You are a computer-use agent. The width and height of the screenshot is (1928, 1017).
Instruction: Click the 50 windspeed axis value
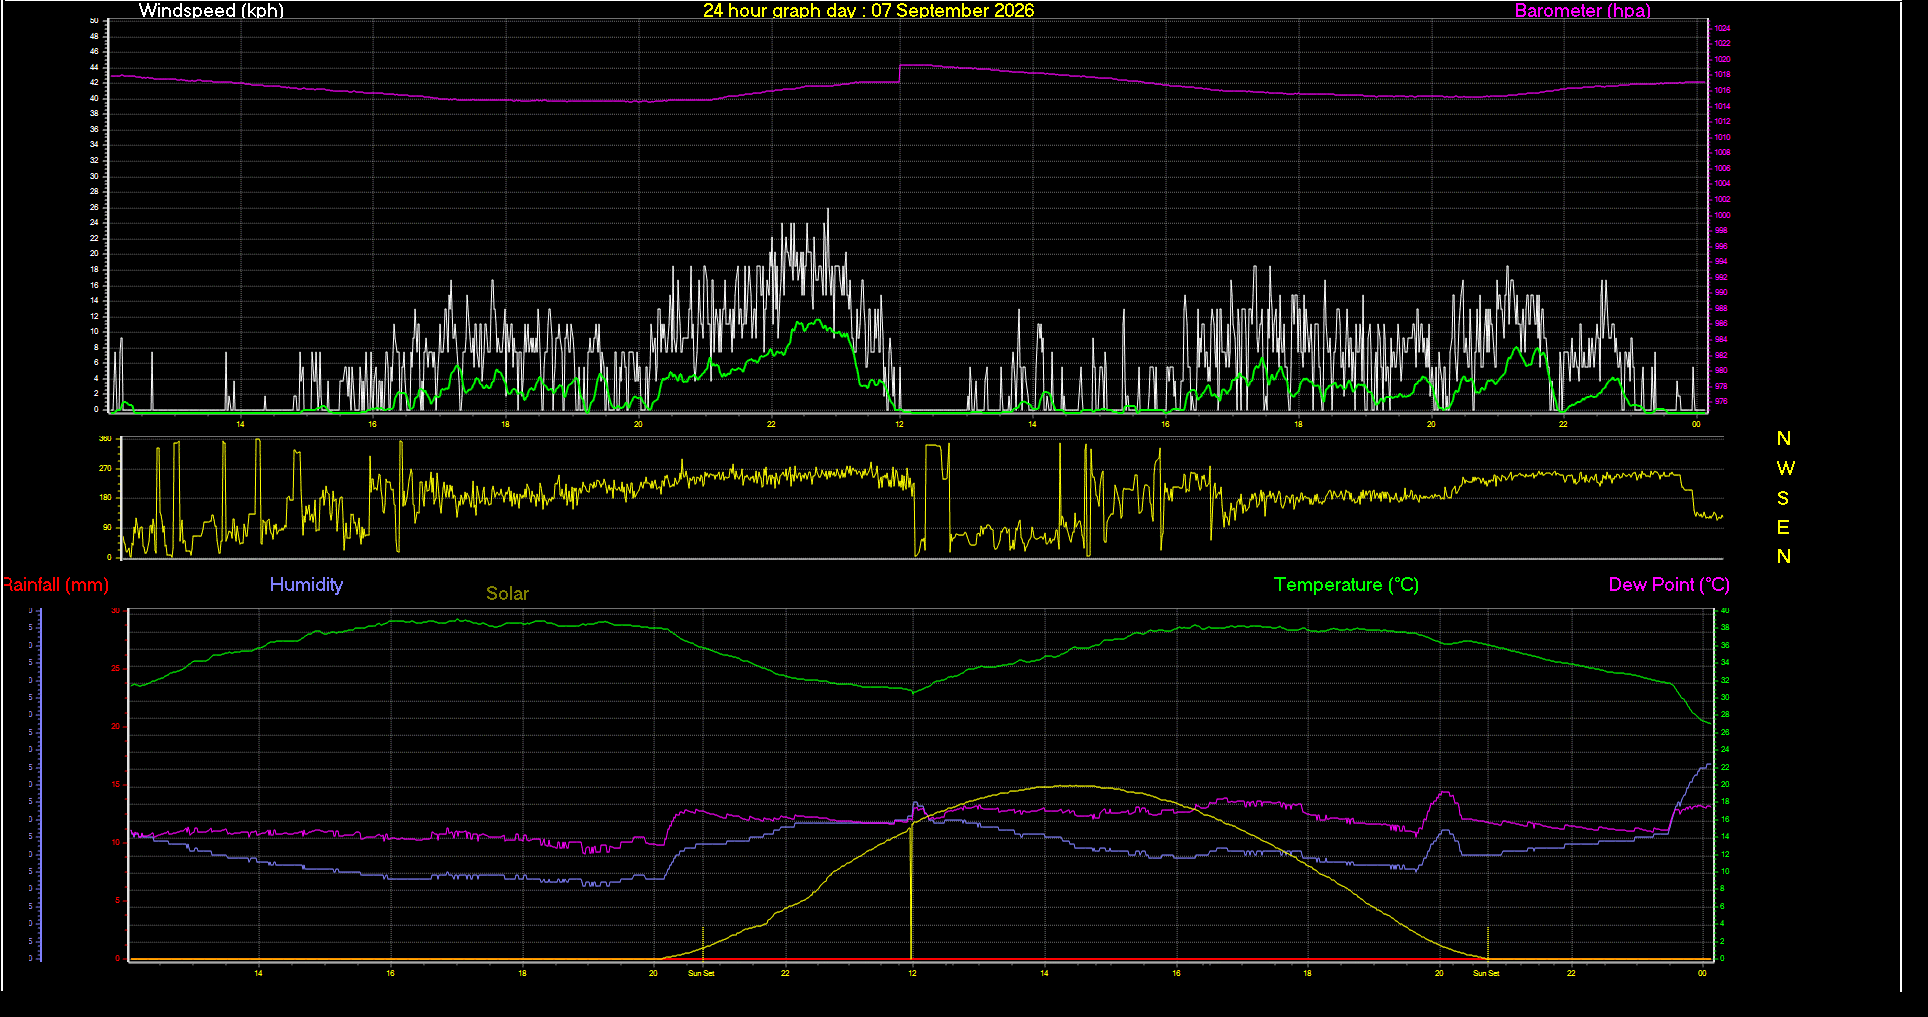[94, 20]
